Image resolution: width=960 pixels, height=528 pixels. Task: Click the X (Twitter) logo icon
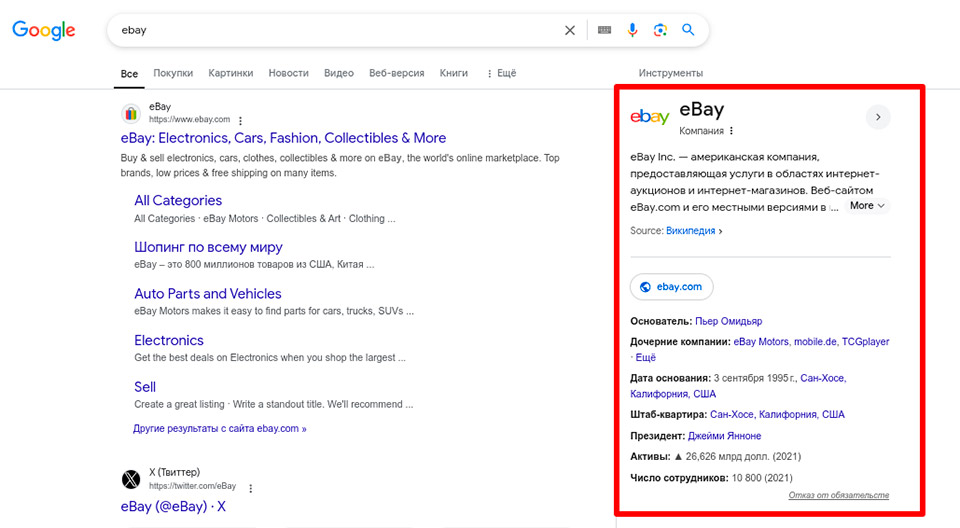pos(130,479)
